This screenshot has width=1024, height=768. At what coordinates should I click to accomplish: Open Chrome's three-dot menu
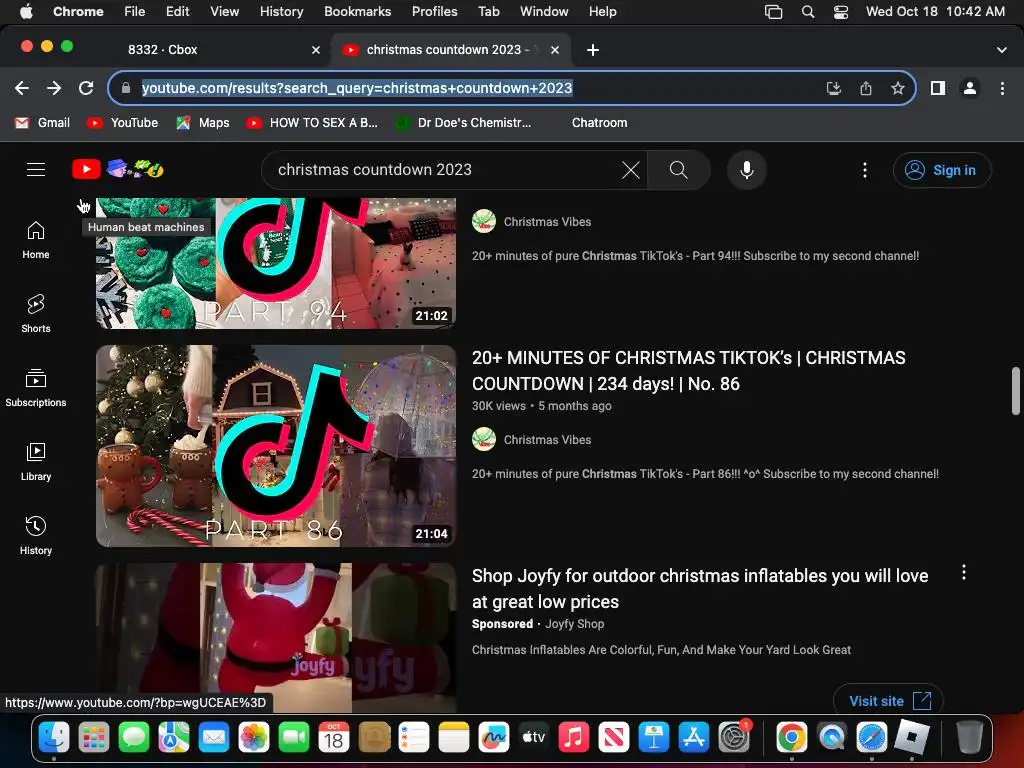click(1002, 88)
